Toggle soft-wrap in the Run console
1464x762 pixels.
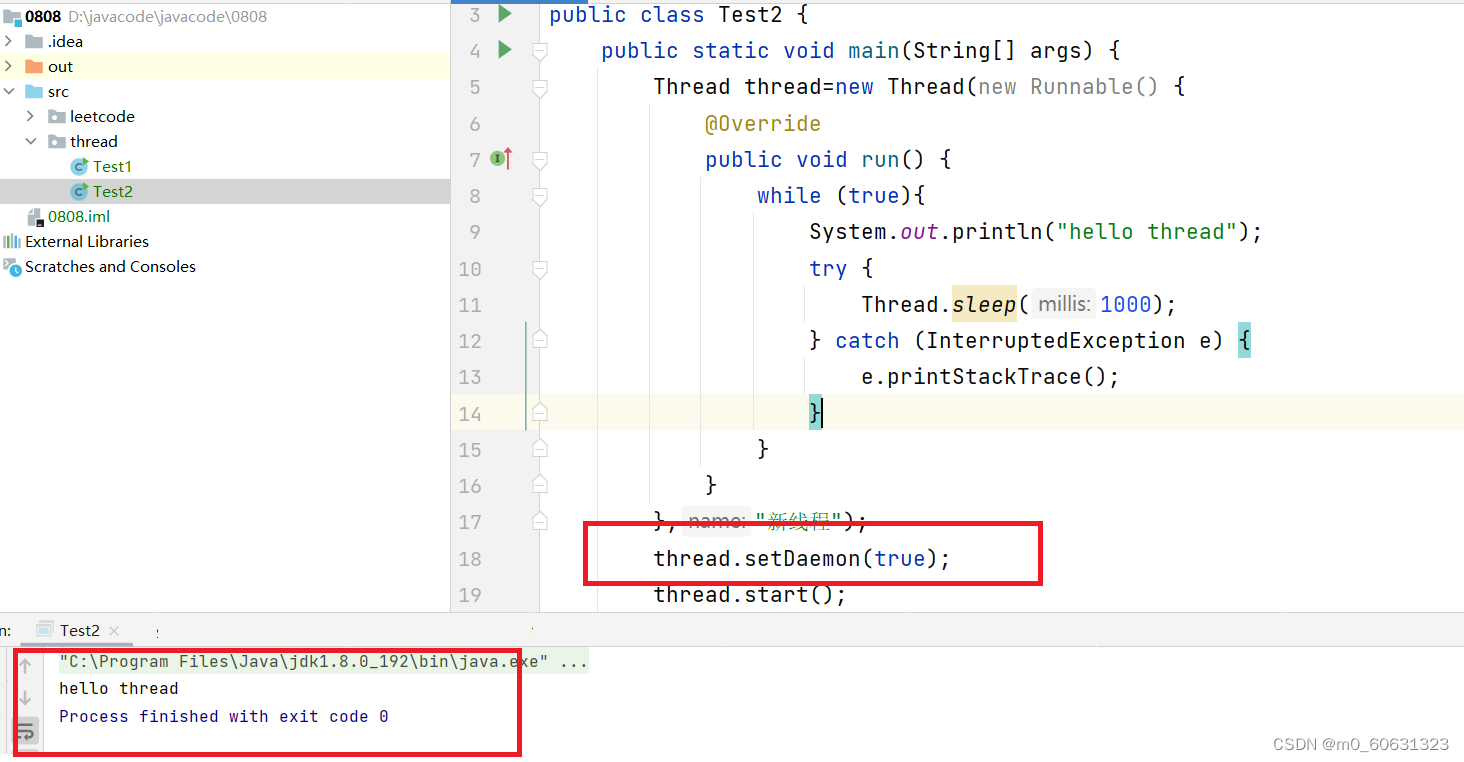[x=26, y=731]
